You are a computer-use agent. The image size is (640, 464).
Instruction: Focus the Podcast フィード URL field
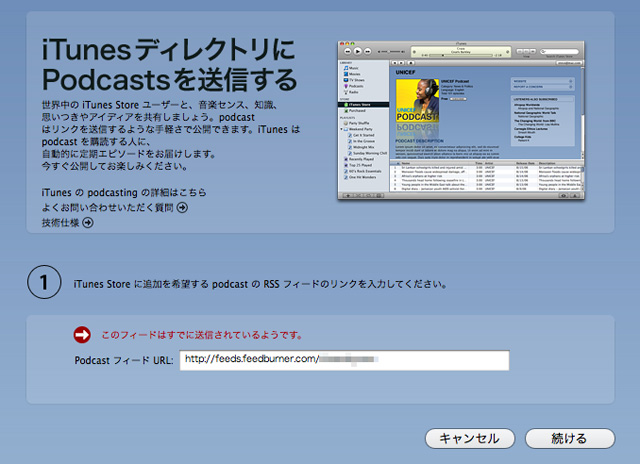344,360
